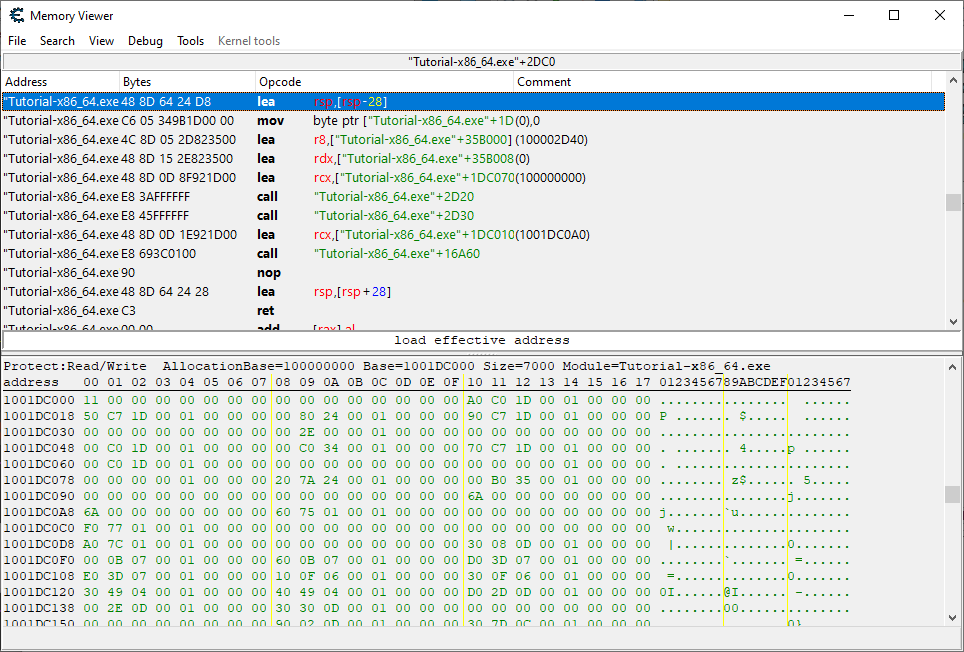This screenshot has height=652, width=964.
Task: Click the hex view vertical scrollbar thumb
Action: click(x=953, y=495)
